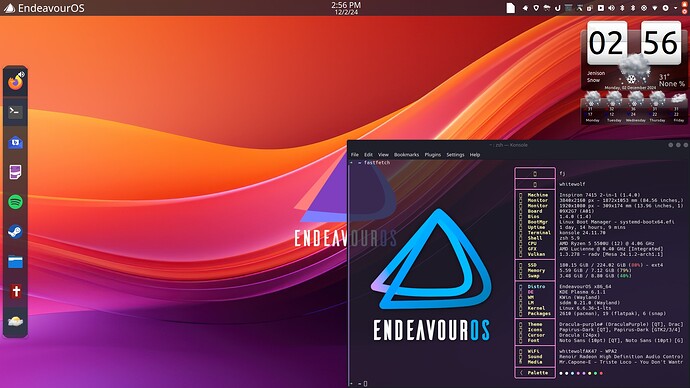Click the white document icon in tray
690x388 pixels.
click(x=510, y=8)
